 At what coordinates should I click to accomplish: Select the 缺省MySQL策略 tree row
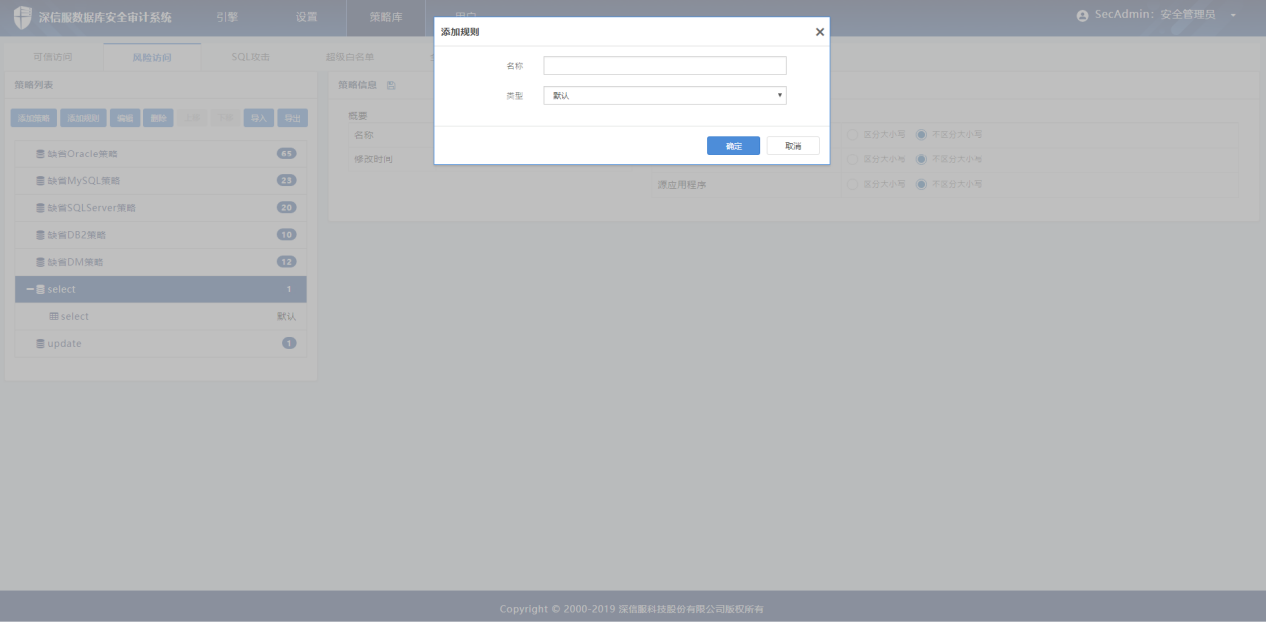[161, 181]
